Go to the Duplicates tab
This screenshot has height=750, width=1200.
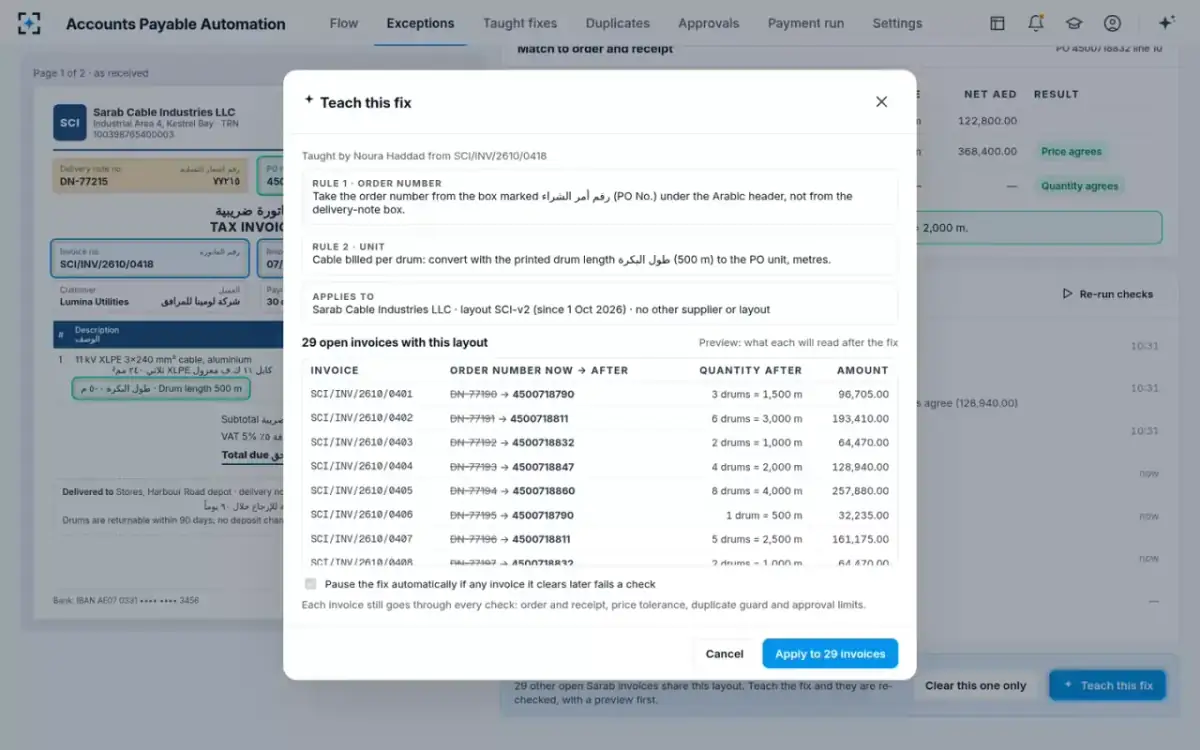617,23
